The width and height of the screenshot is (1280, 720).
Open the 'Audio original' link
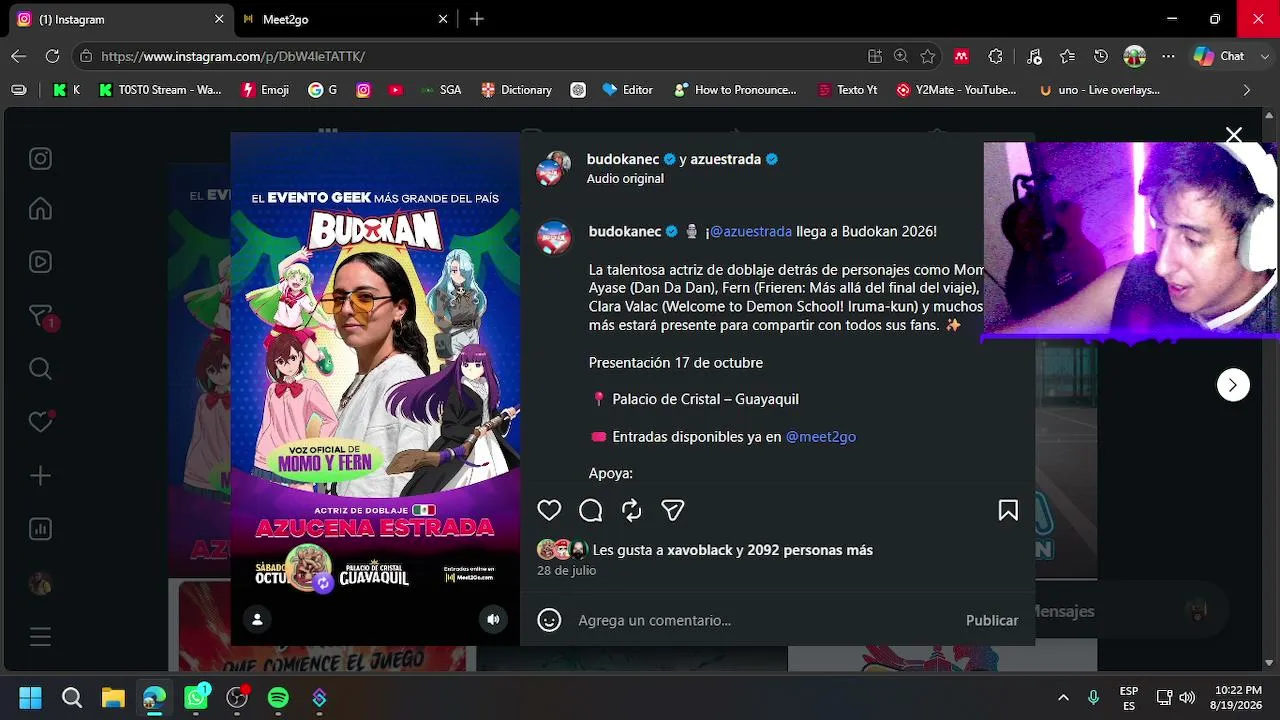[625, 178]
